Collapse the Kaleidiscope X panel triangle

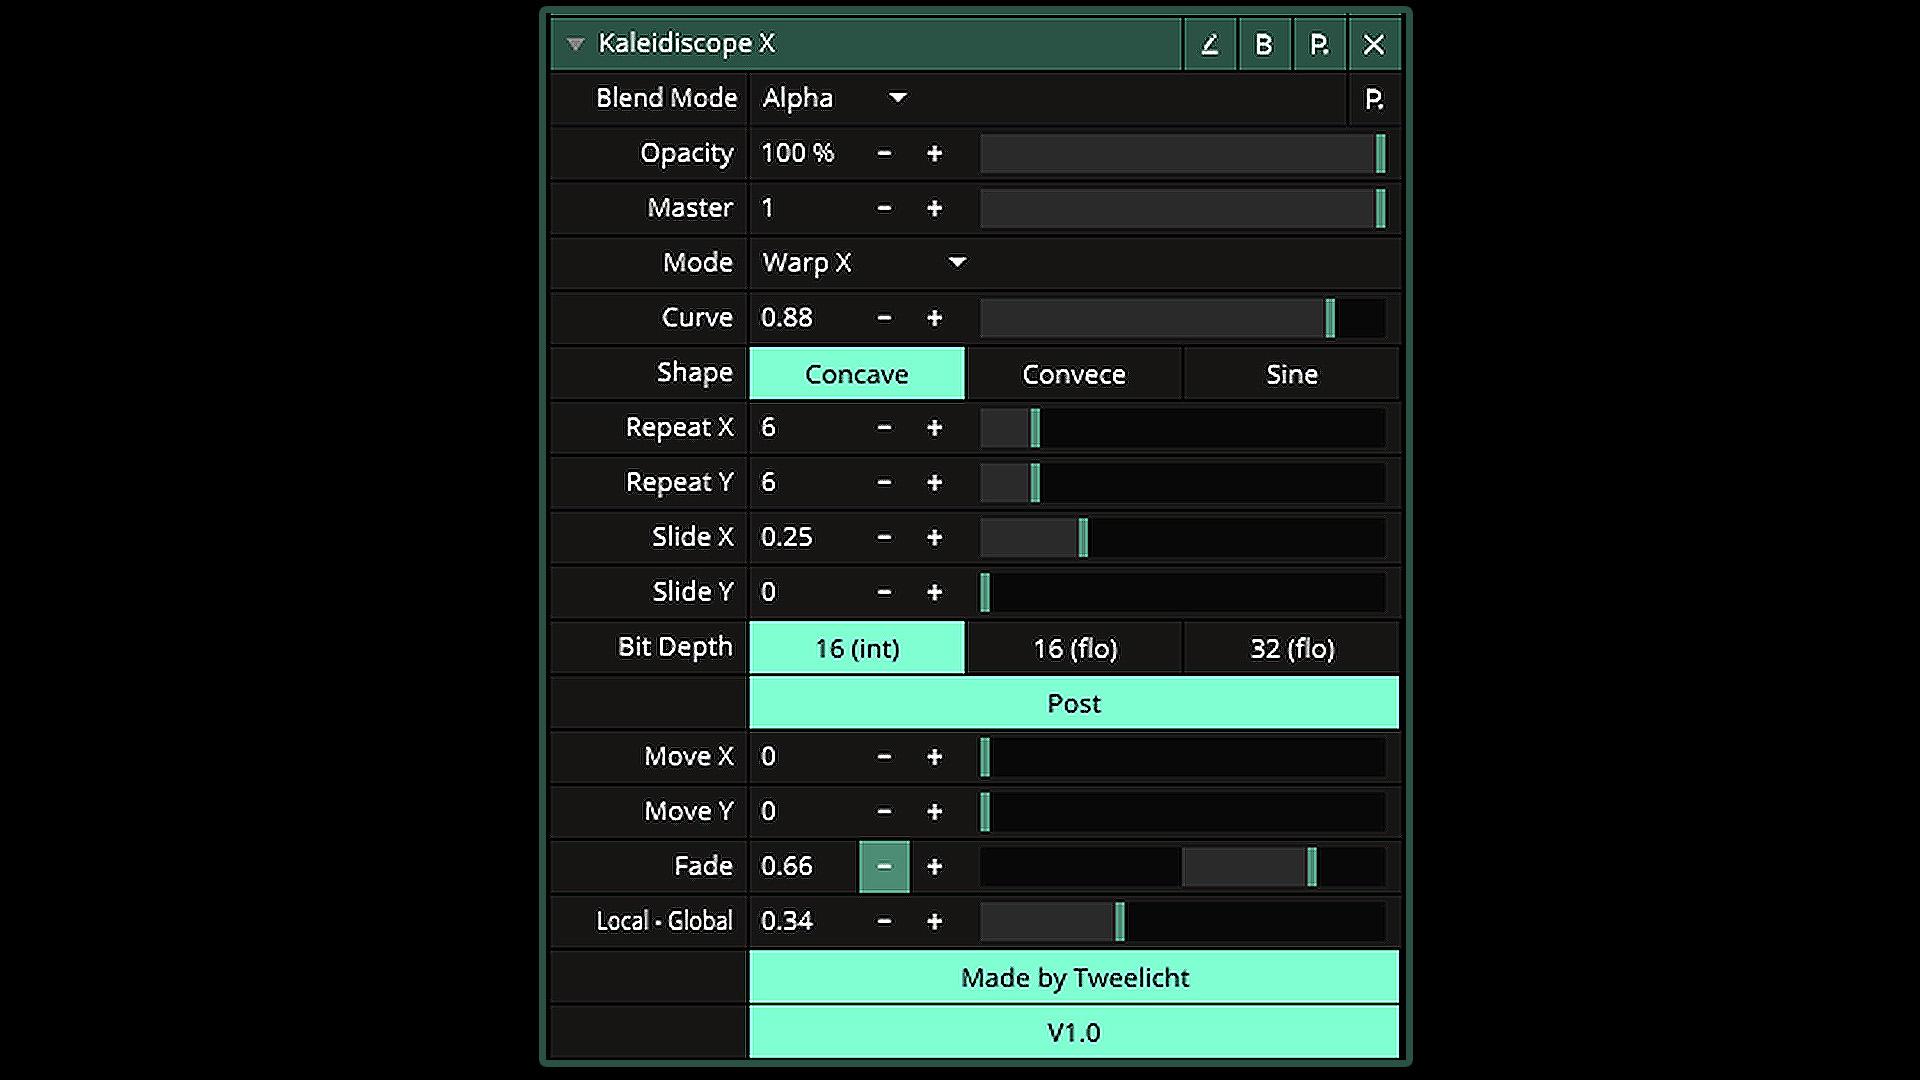click(x=575, y=44)
